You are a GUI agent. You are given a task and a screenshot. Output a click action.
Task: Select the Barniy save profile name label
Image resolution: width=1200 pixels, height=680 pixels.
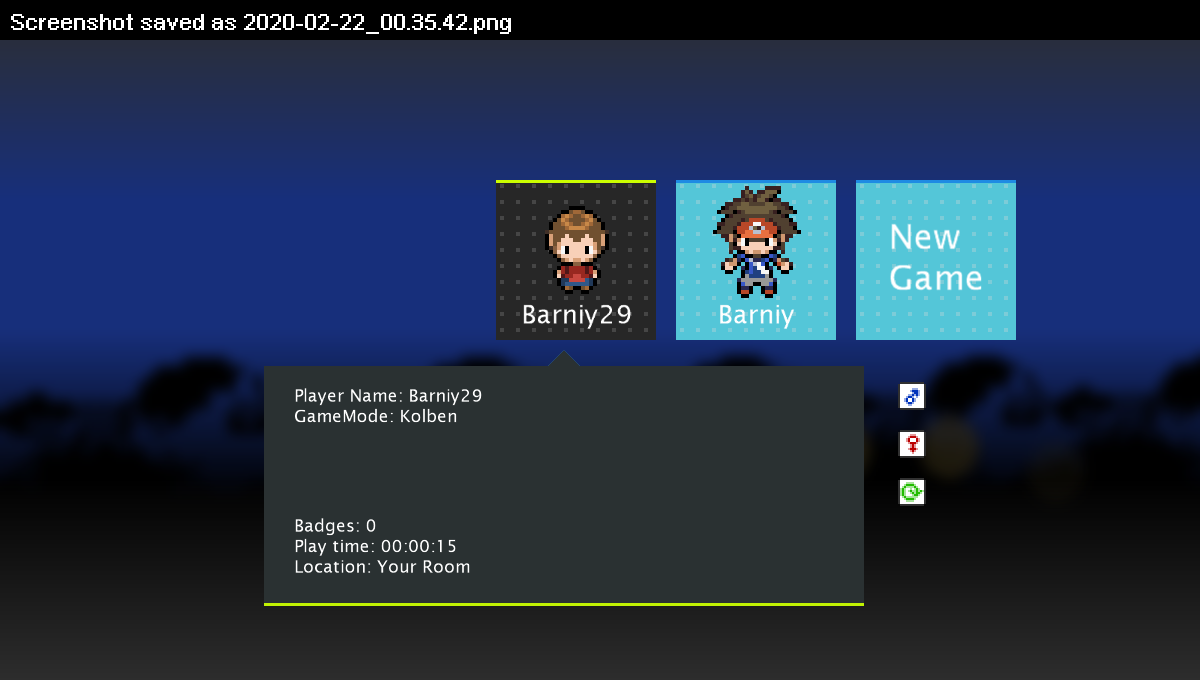tap(756, 315)
